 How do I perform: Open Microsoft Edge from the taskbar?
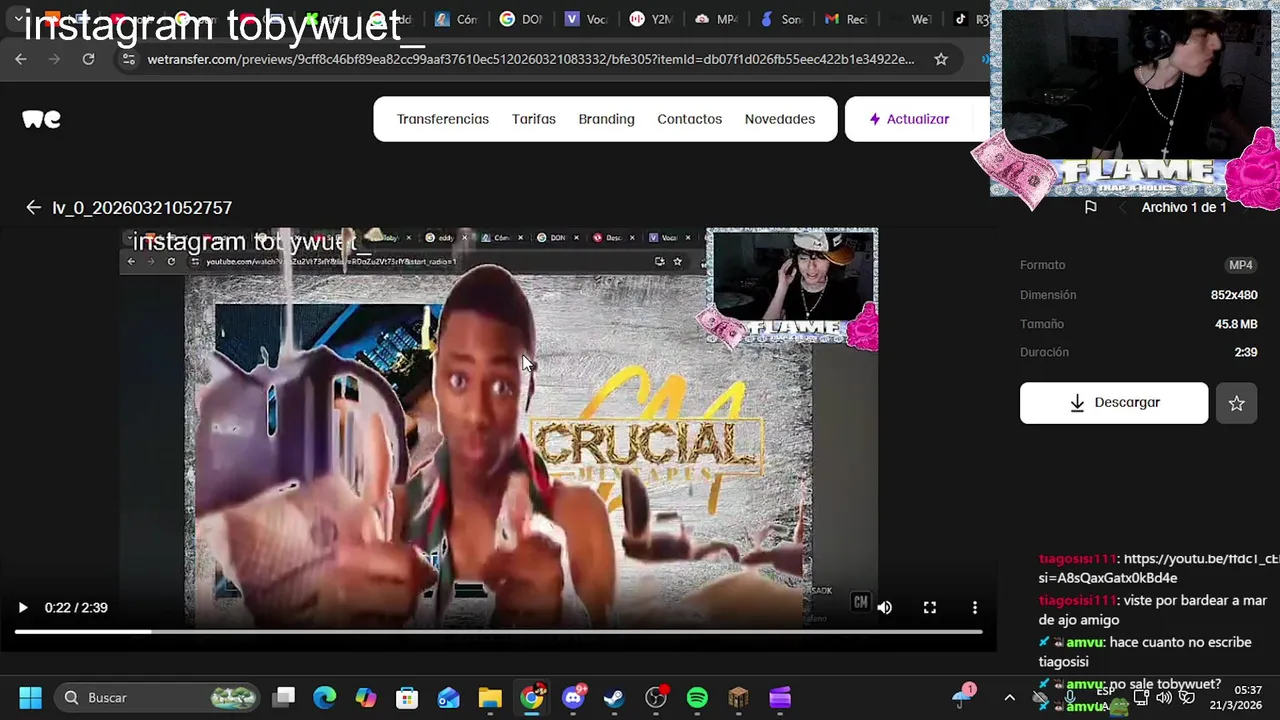click(325, 698)
